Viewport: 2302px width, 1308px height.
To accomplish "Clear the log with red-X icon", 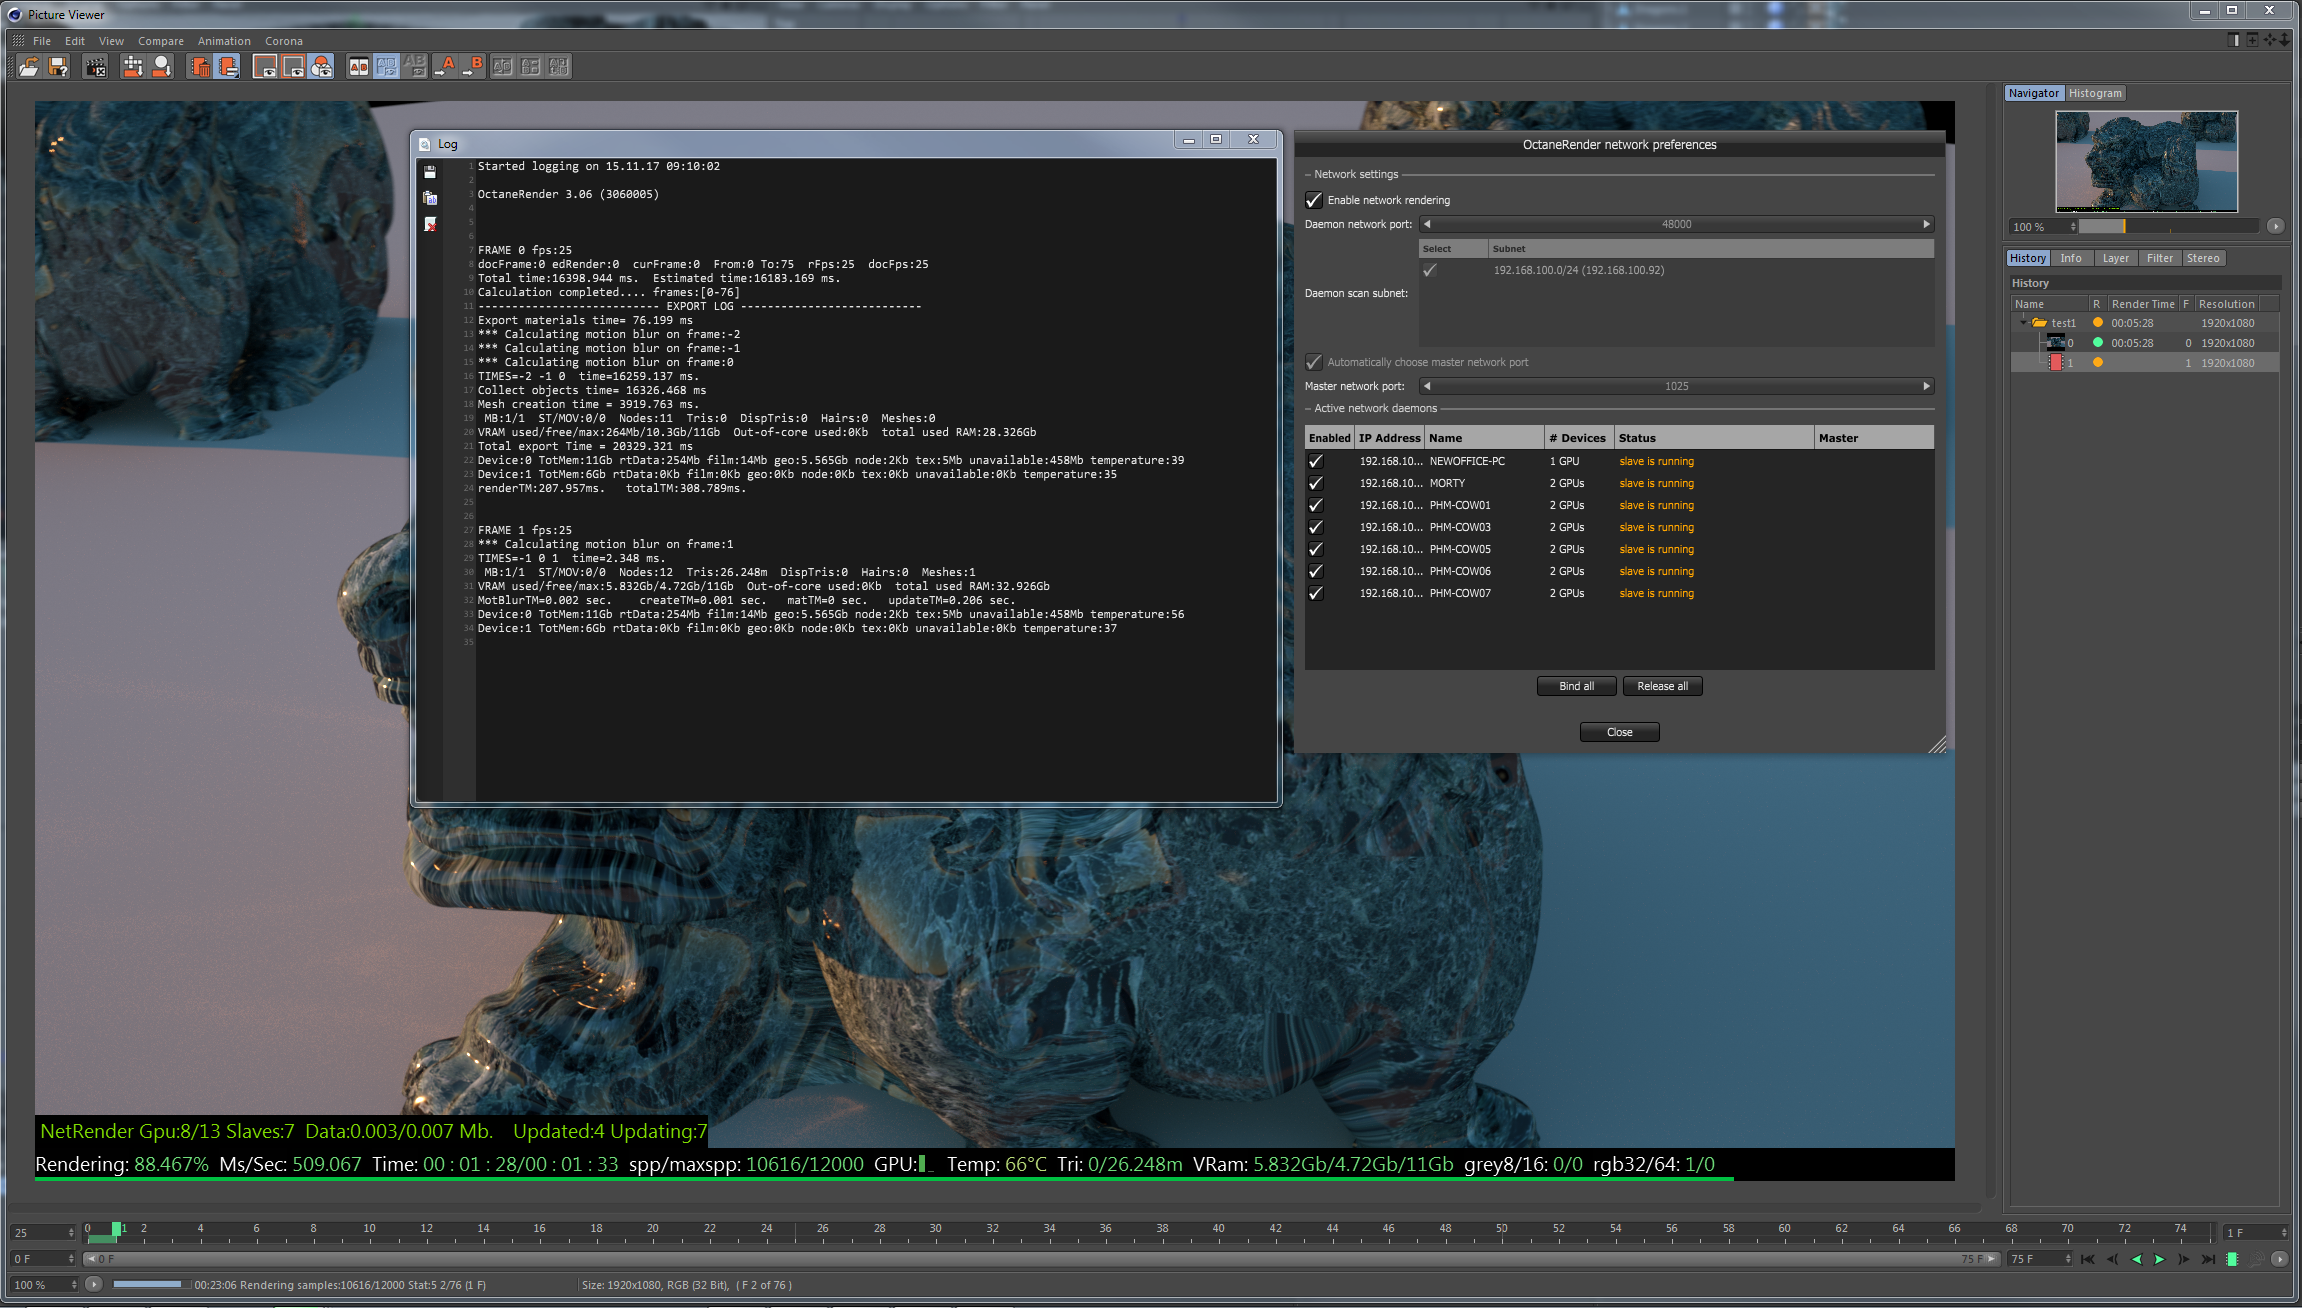I will 430,224.
